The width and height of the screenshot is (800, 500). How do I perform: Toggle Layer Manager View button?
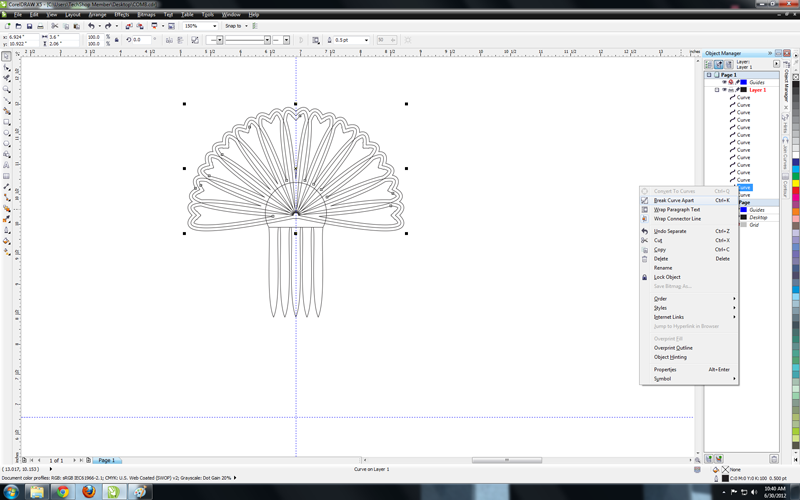click(729, 64)
